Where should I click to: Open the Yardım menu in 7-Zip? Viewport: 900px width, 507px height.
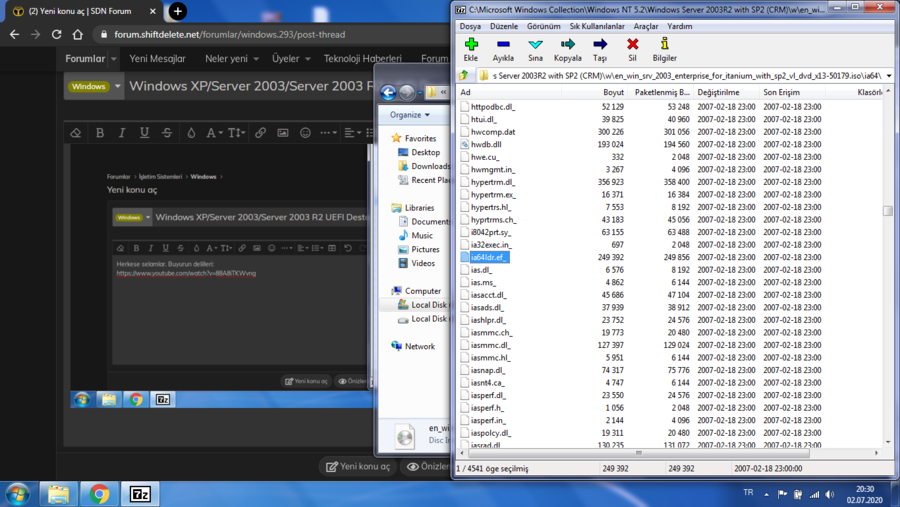point(680,26)
